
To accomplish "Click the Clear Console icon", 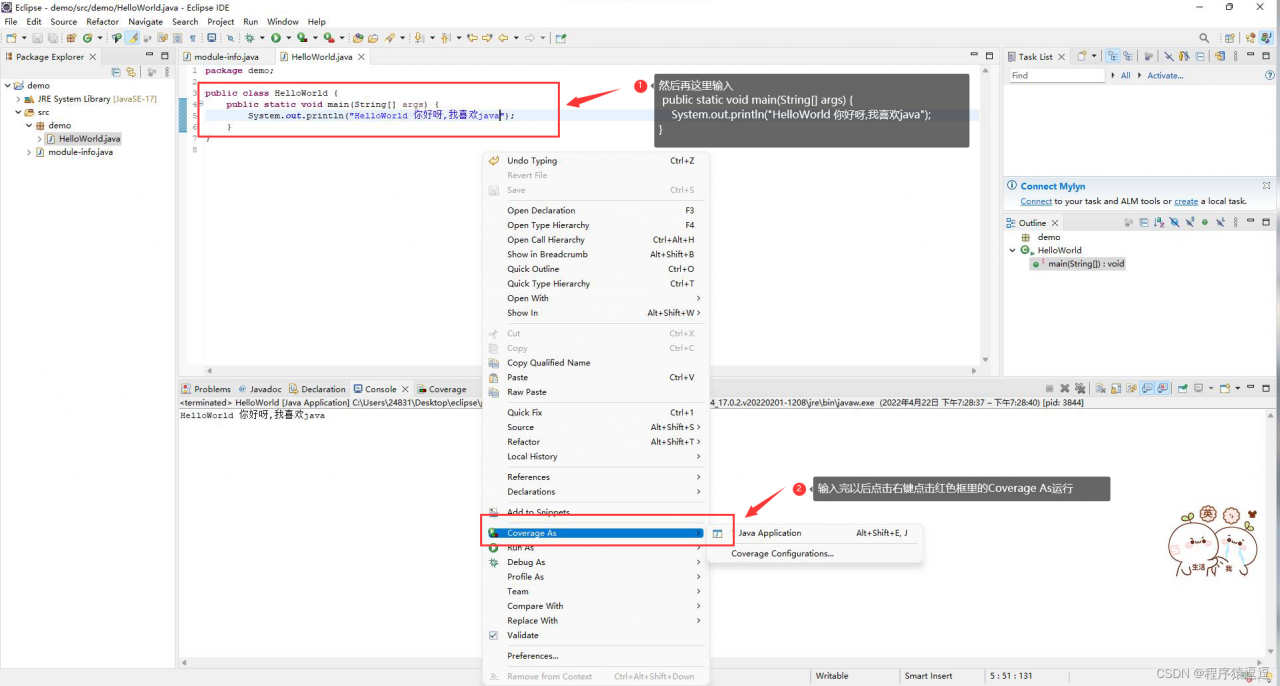I will coord(1100,388).
